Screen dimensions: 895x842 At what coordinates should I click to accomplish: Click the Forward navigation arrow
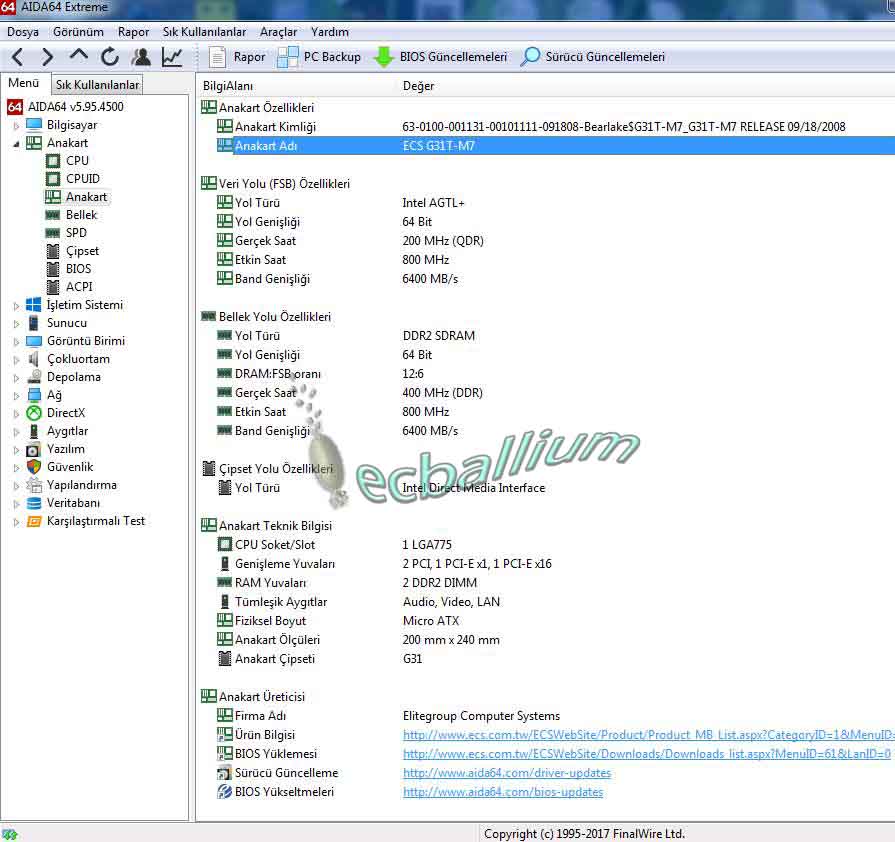pos(47,57)
